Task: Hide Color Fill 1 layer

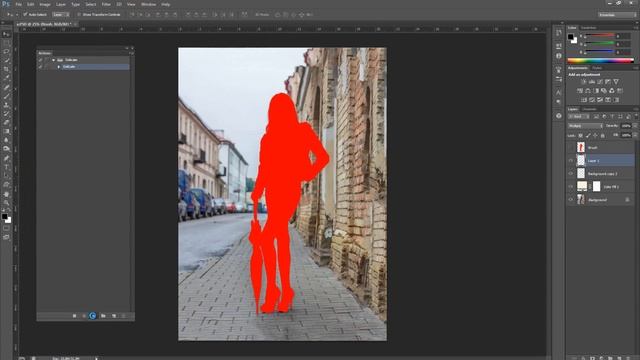Action: click(x=571, y=187)
